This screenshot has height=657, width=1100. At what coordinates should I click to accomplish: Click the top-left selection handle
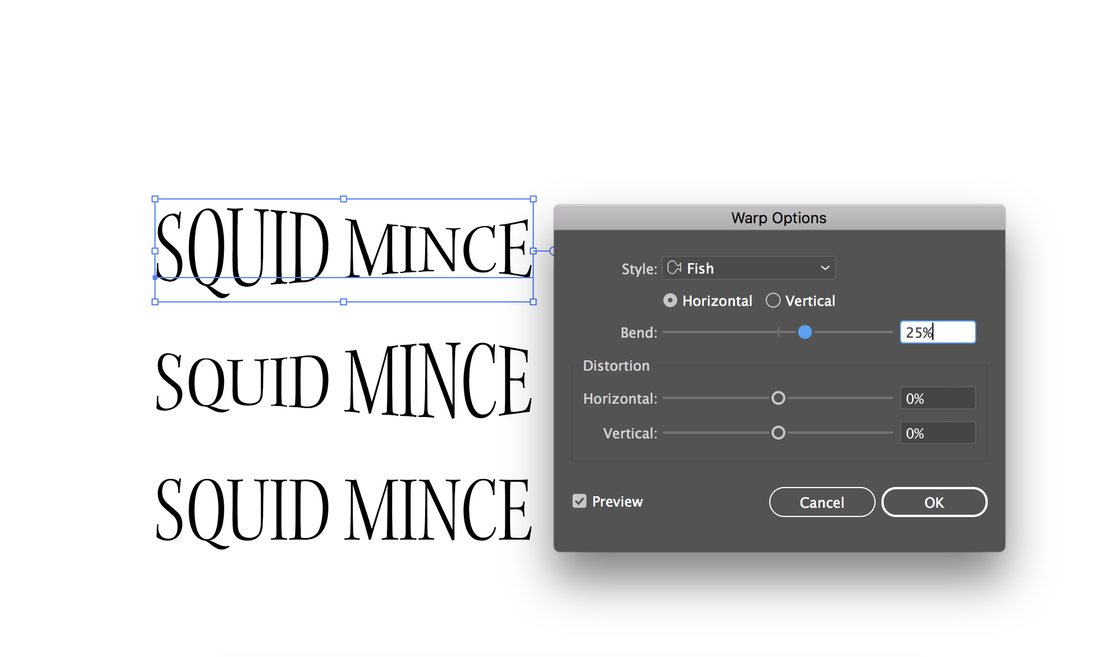click(x=155, y=199)
